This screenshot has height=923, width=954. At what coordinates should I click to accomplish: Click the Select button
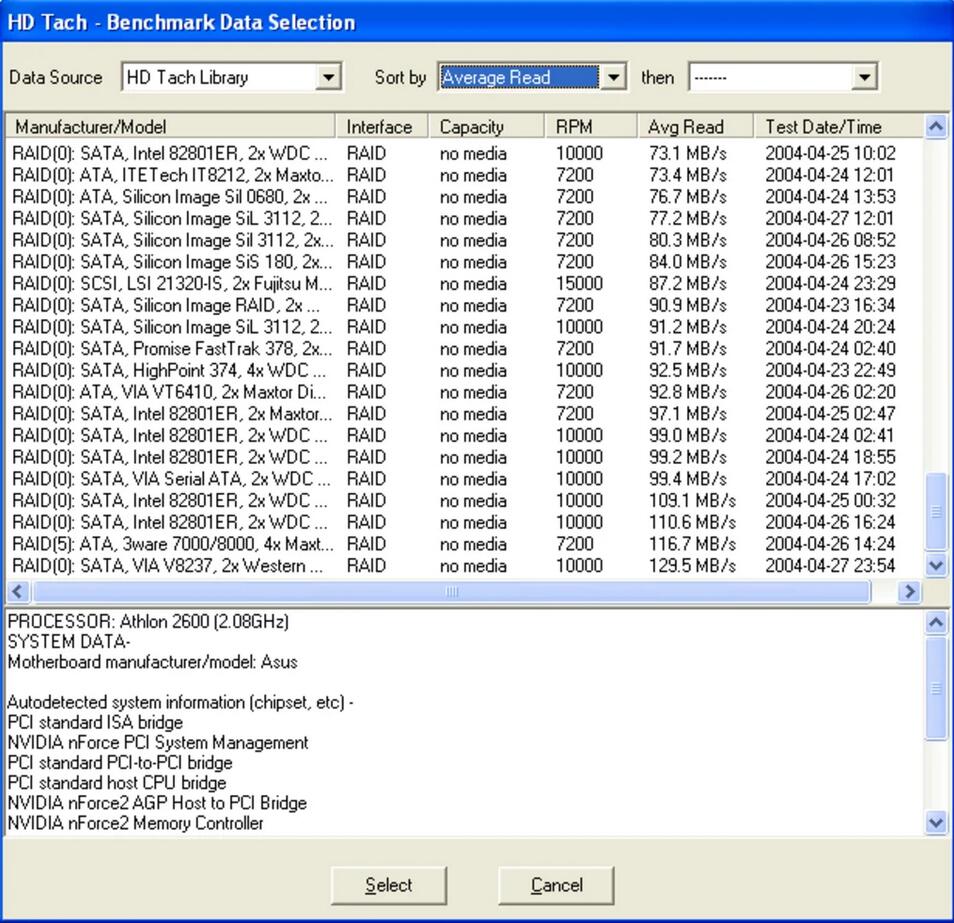388,885
